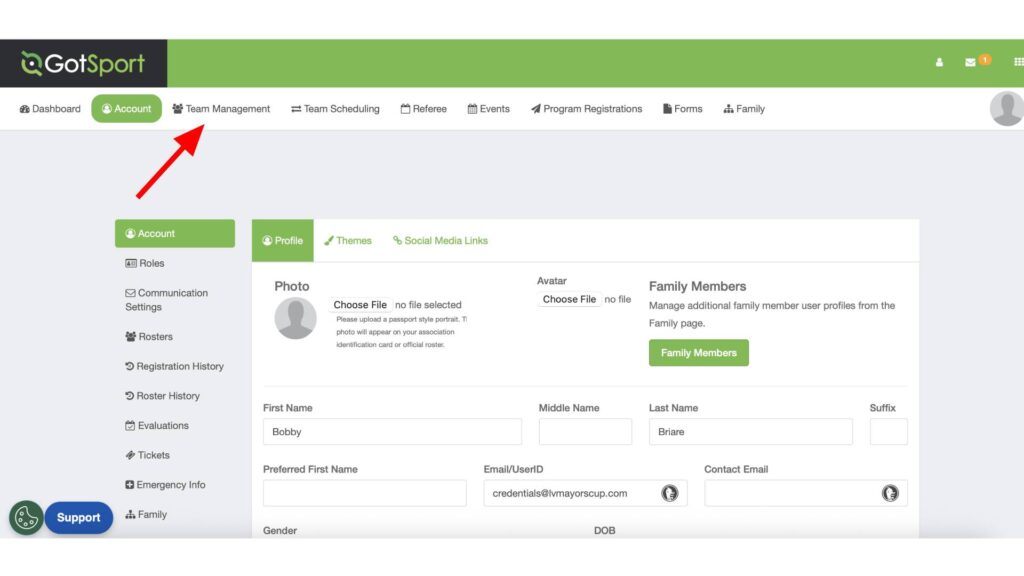Go to Team Scheduling
The width and height of the screenshot is (1024, 576).
[x=335, y=109]
